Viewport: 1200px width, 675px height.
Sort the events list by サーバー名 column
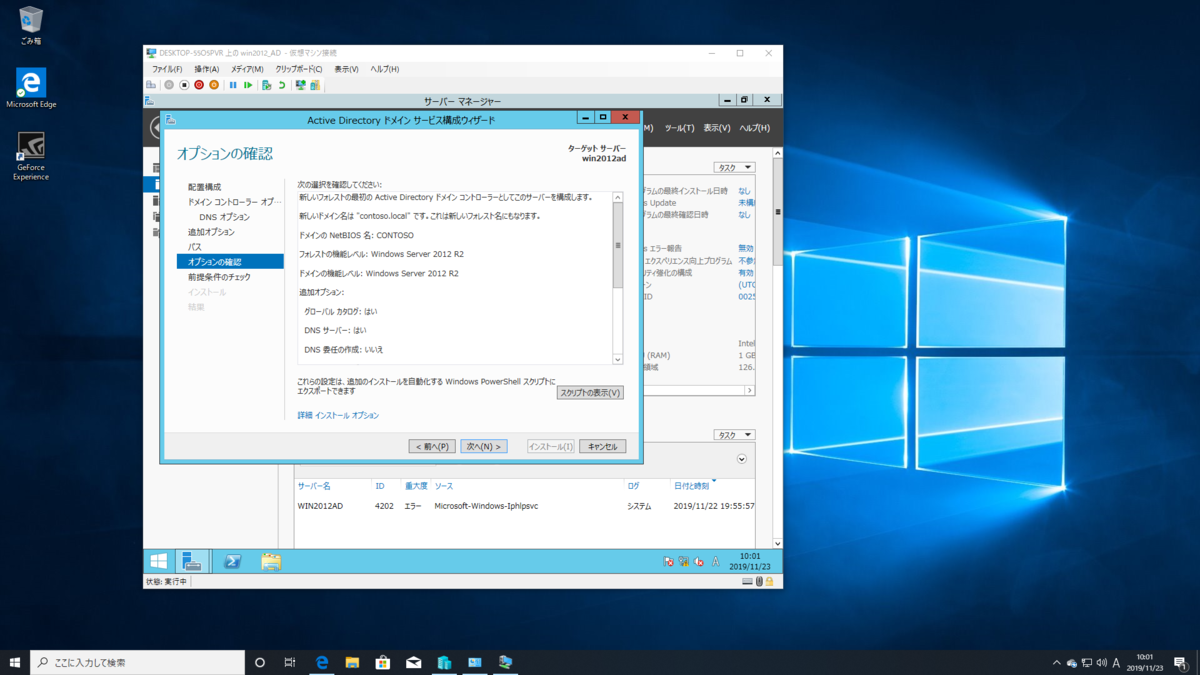(314, 486)
